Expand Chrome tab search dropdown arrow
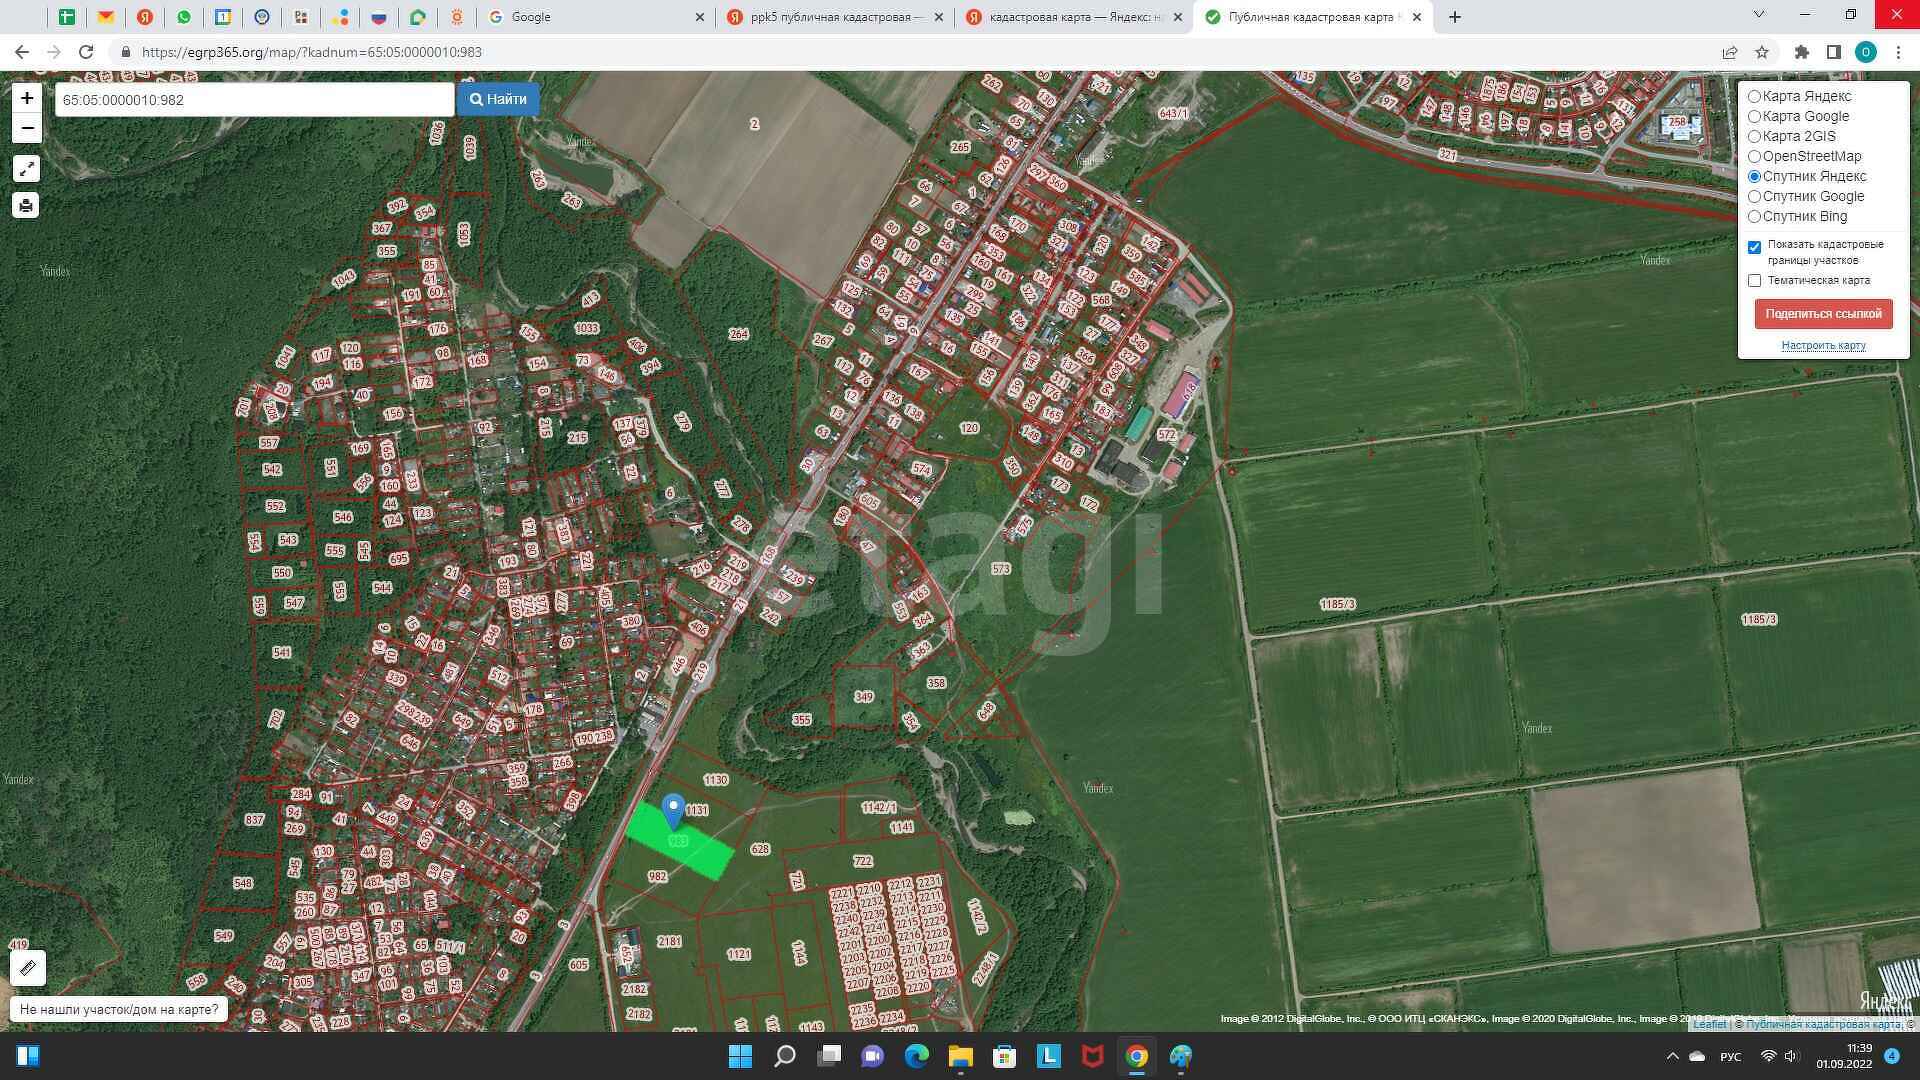The height and width of the screenshot is (1080, 1920). pyautogui.click(x=1759, y=15)
